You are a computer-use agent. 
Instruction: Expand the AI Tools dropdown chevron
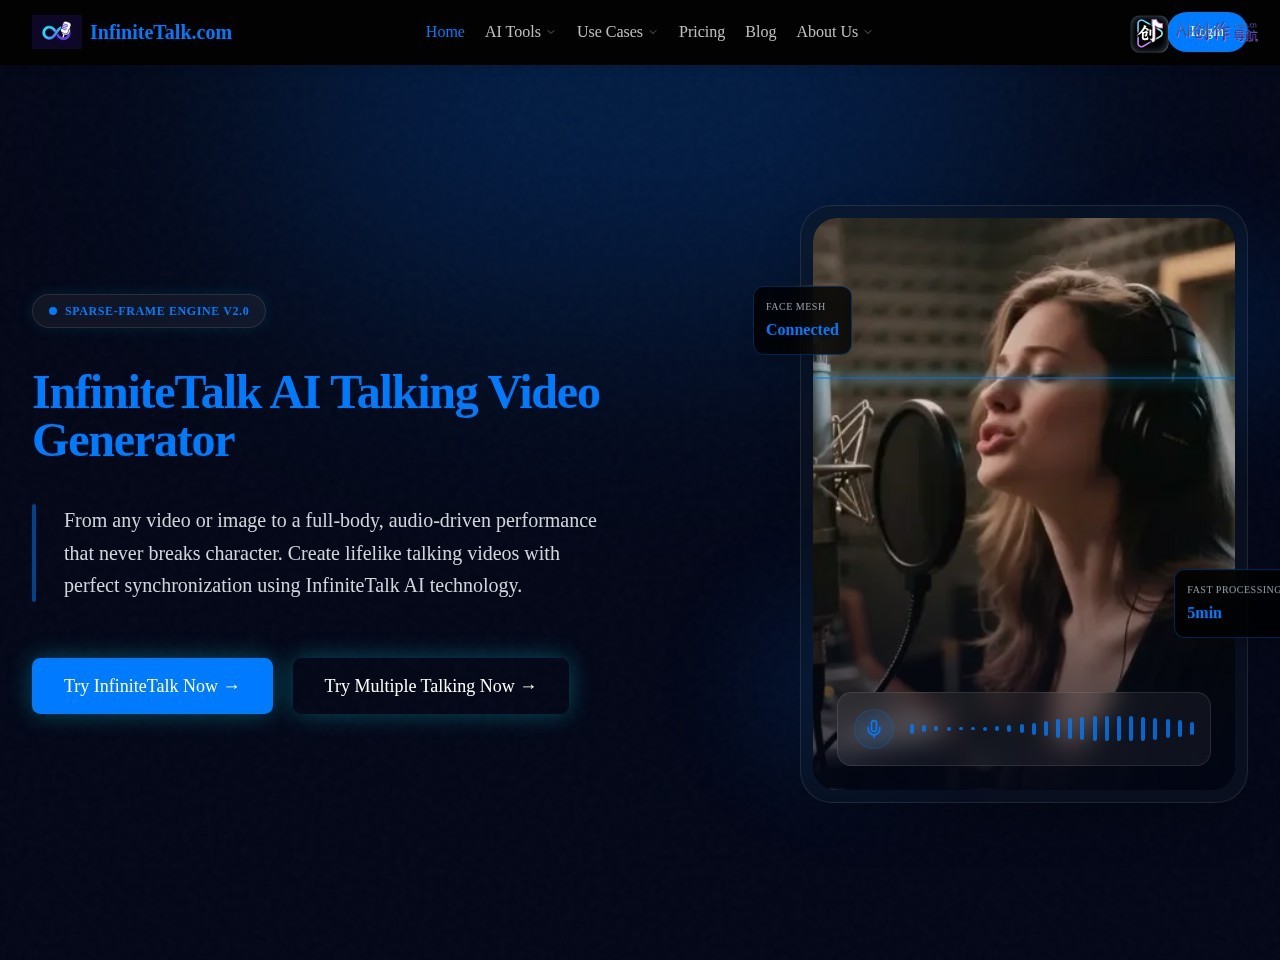pos(551,33)
